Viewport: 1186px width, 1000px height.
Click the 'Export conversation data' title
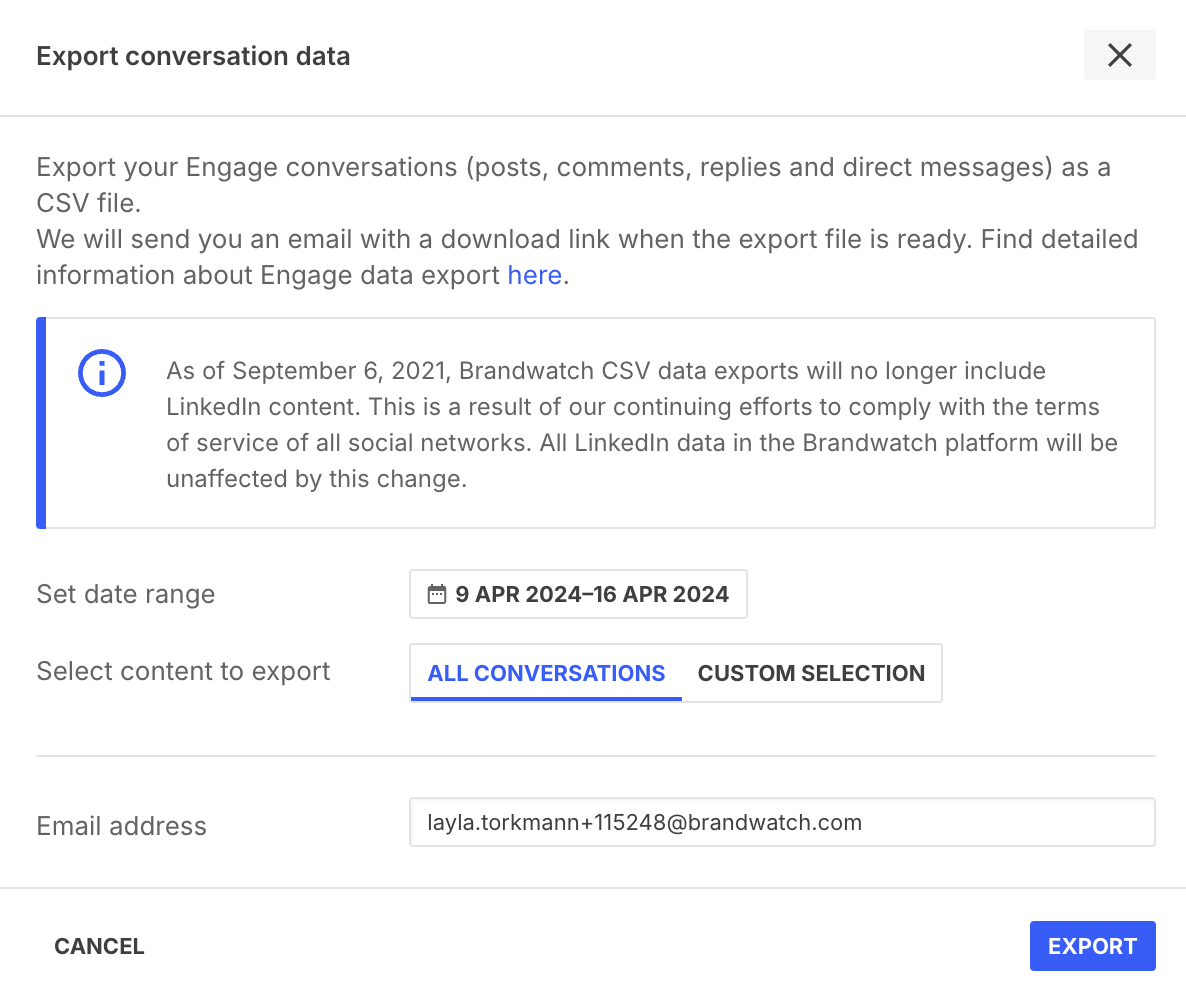[193, 56]
